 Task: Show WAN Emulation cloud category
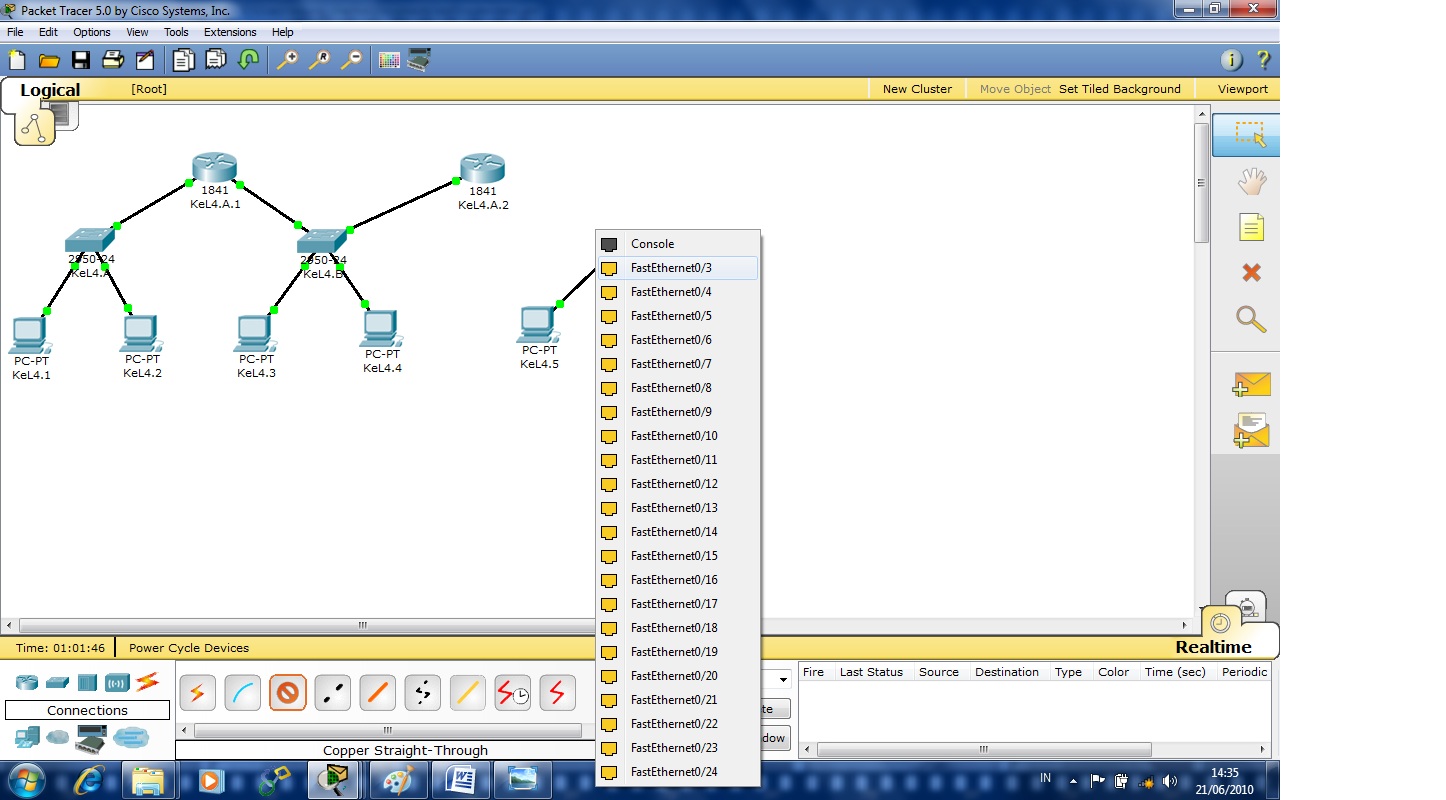click(58, 738)
